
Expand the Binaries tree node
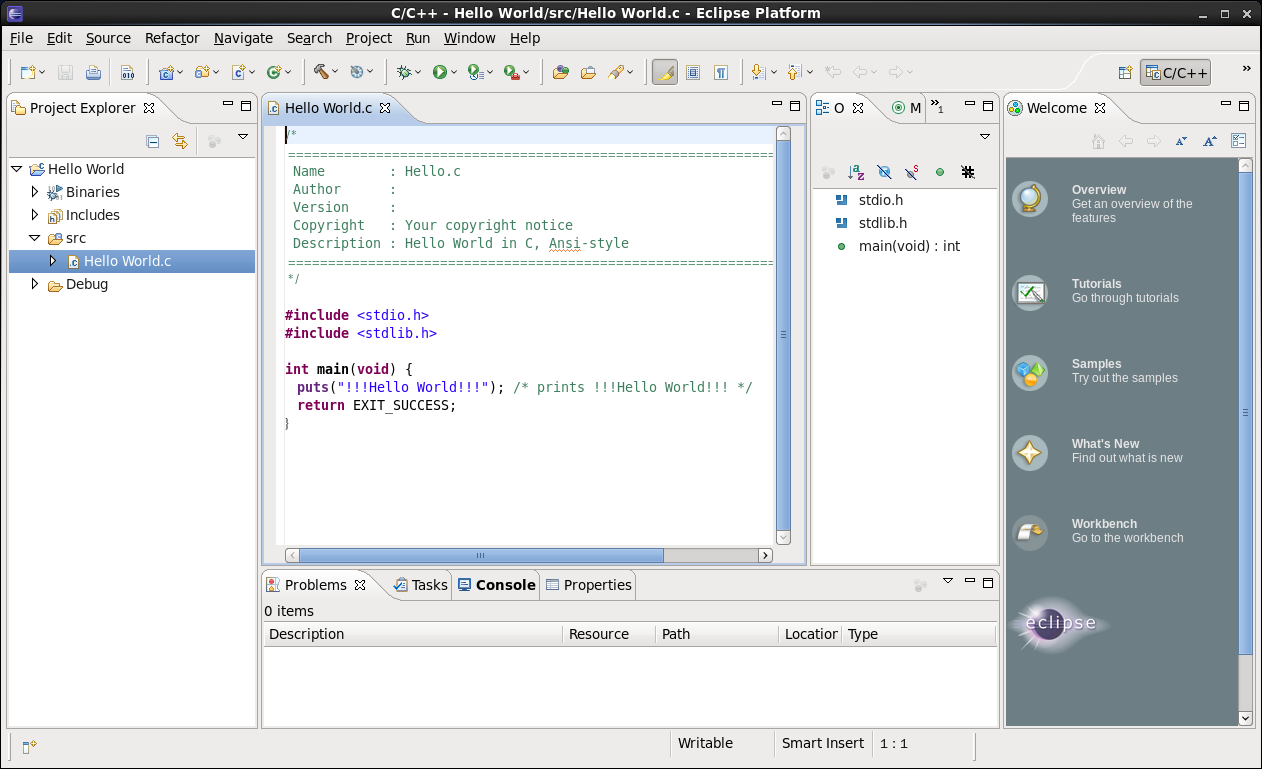coord(35,191)
